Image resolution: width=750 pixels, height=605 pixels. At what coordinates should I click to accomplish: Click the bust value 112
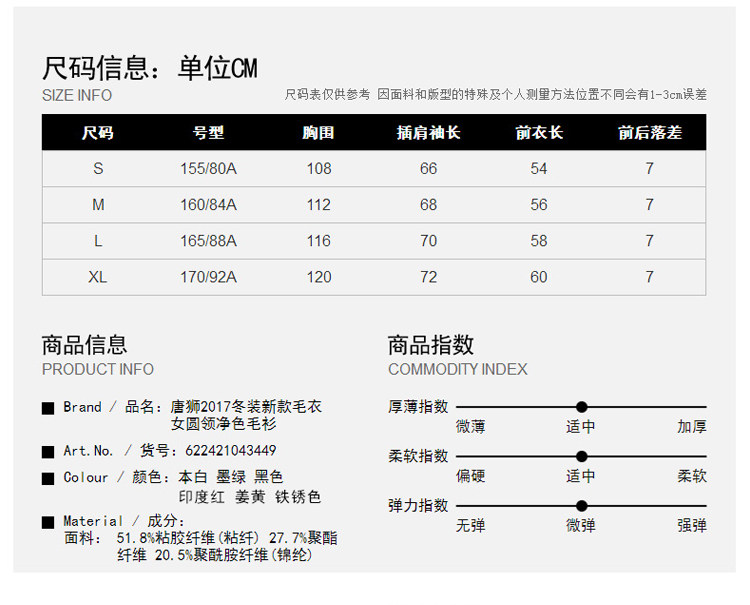[x=319, y=205]
